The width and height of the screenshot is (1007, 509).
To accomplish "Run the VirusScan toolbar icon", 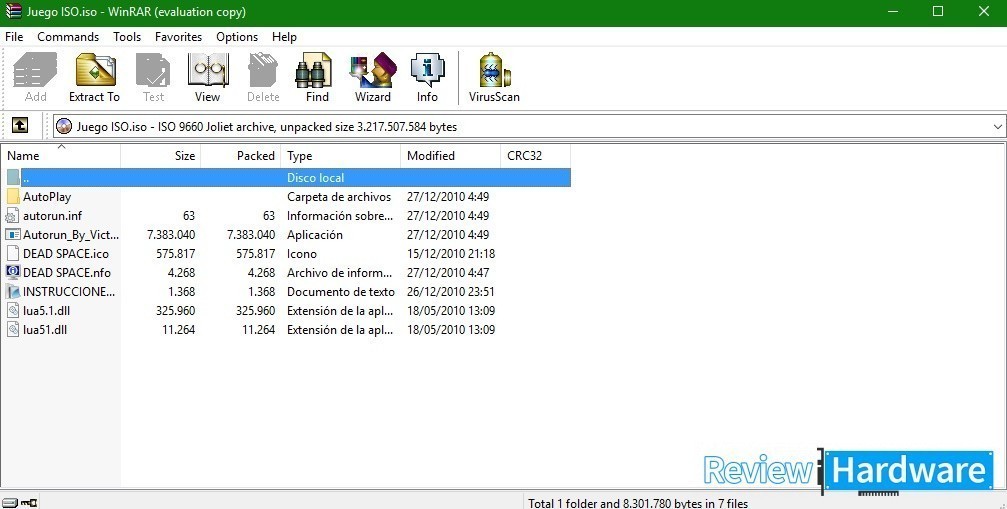I will click(495, 70).
